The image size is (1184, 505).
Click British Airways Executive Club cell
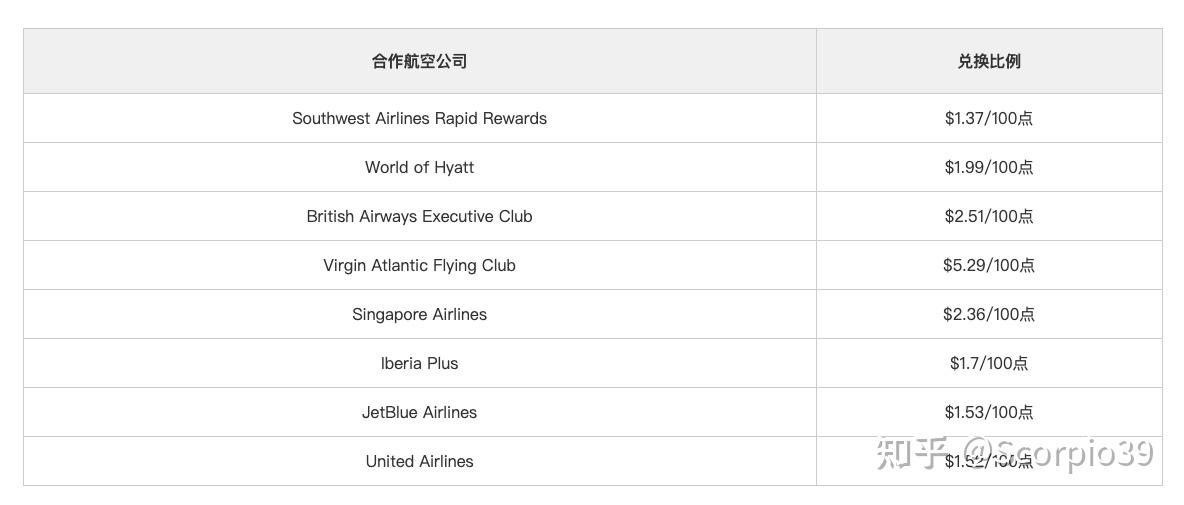pyautogui.click(x=419, y=216)
